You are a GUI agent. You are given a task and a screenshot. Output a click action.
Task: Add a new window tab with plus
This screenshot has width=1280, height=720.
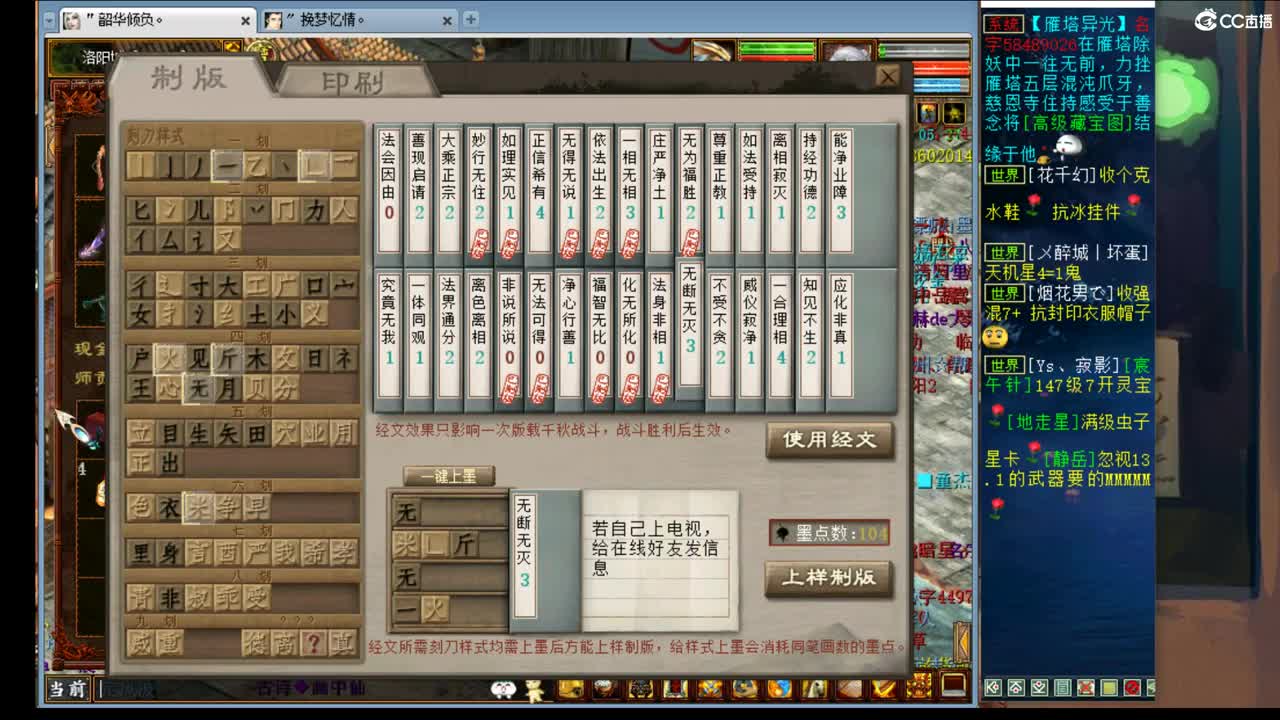[x=471, y=19]
